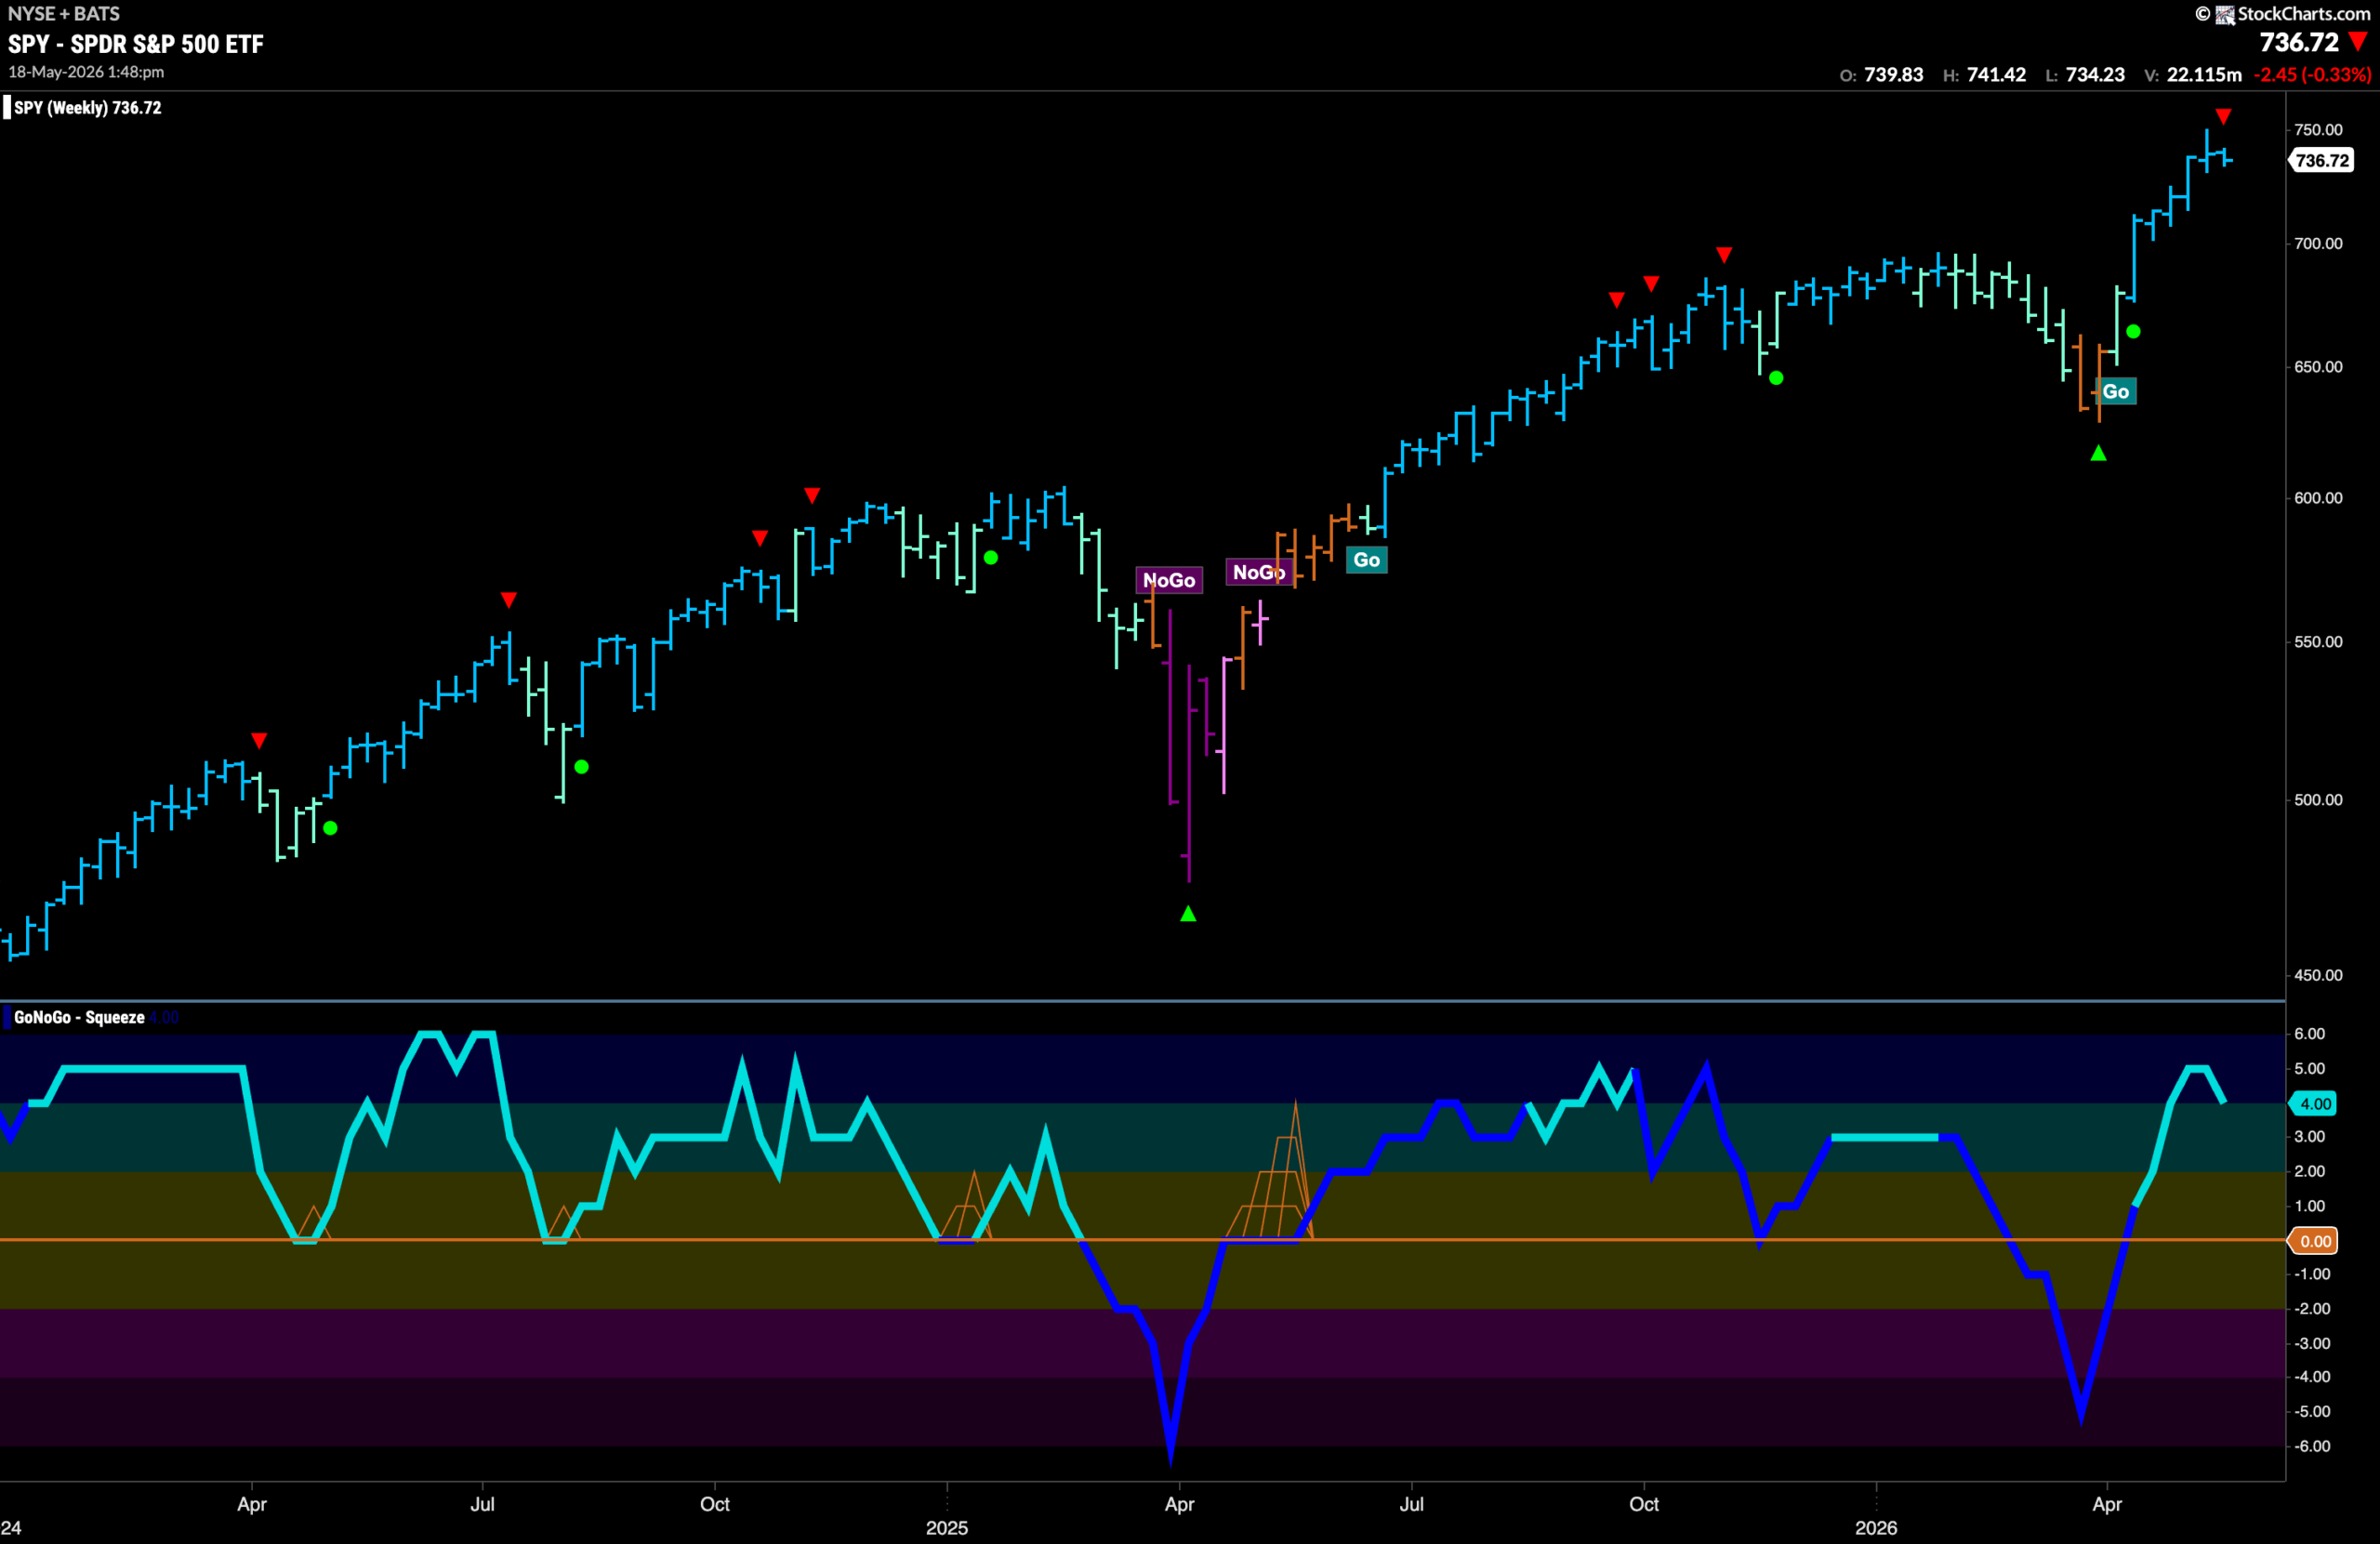Click the high value 741.42
This screenshot has width=2380, height=1544.
[1996, 75]
